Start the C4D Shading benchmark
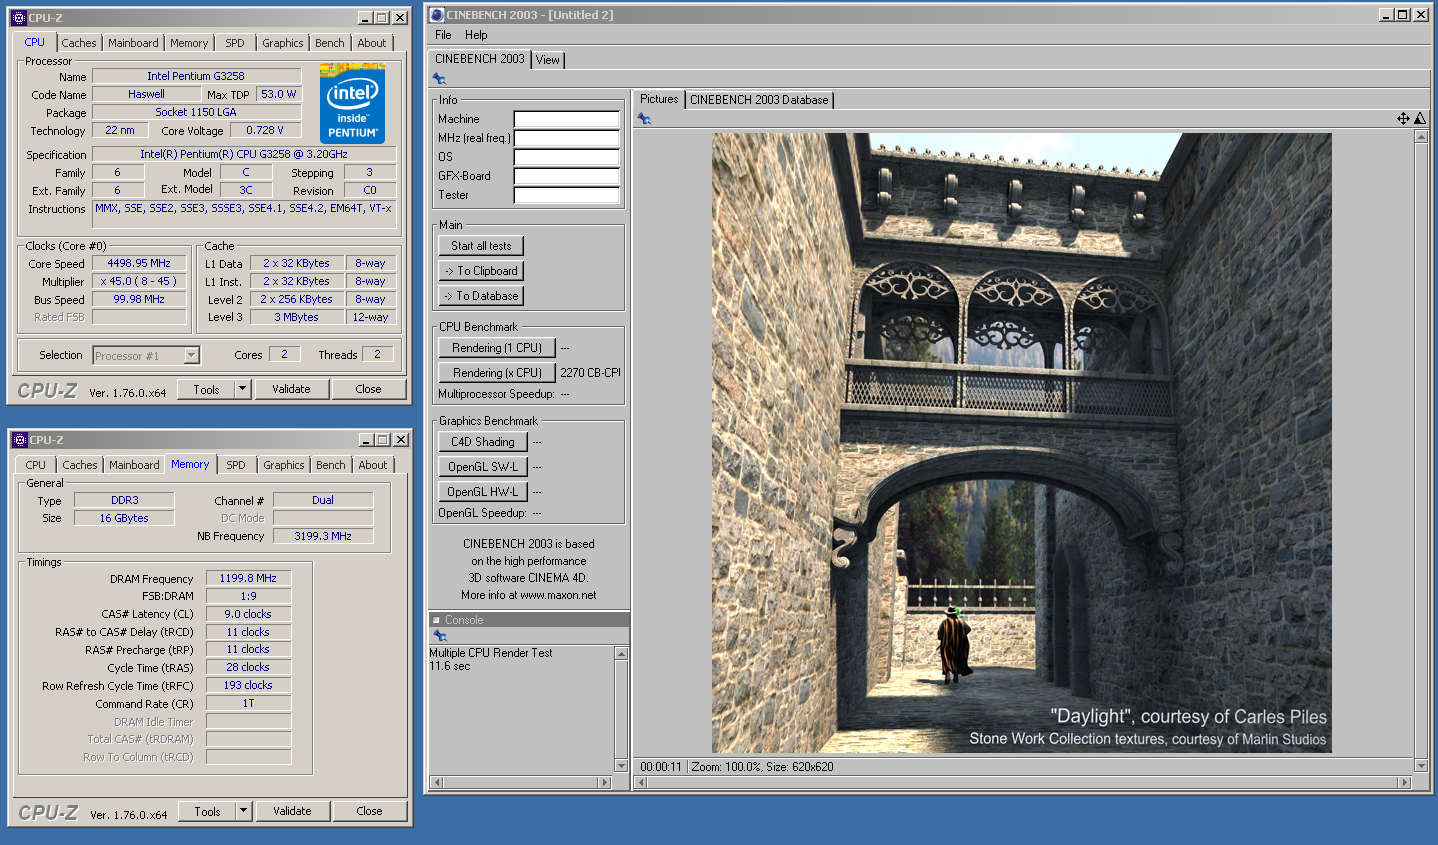The width and height of the screenshot is (1438, 845). coord(482,442)
